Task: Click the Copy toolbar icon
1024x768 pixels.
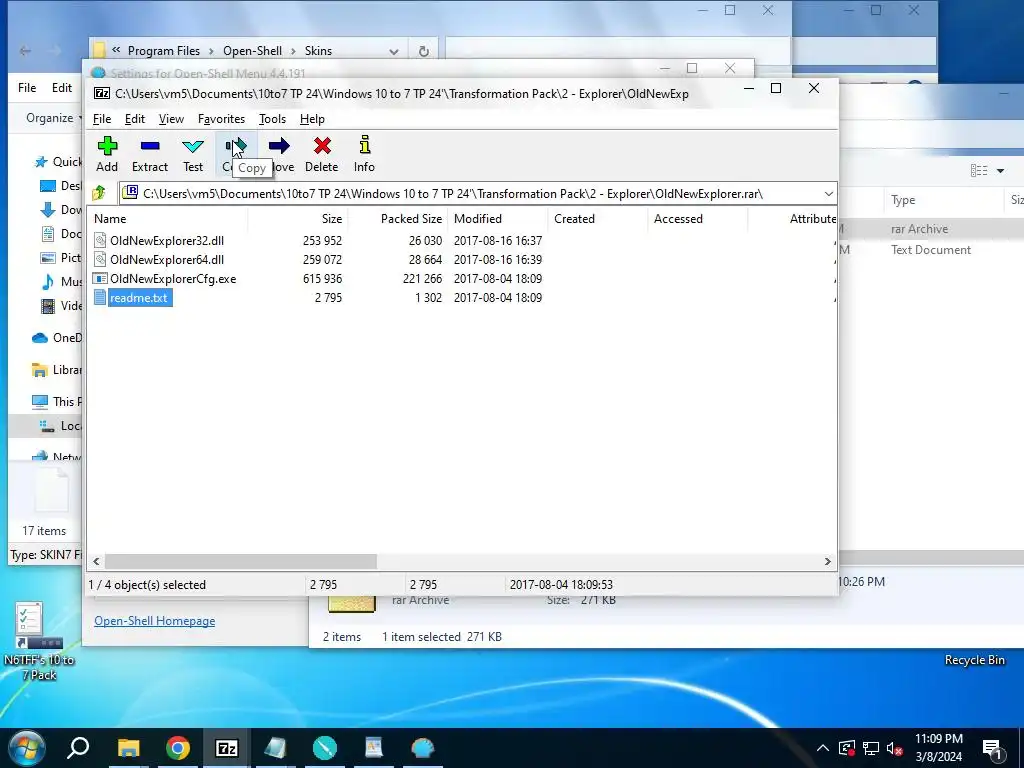Action: pos(236,146)
